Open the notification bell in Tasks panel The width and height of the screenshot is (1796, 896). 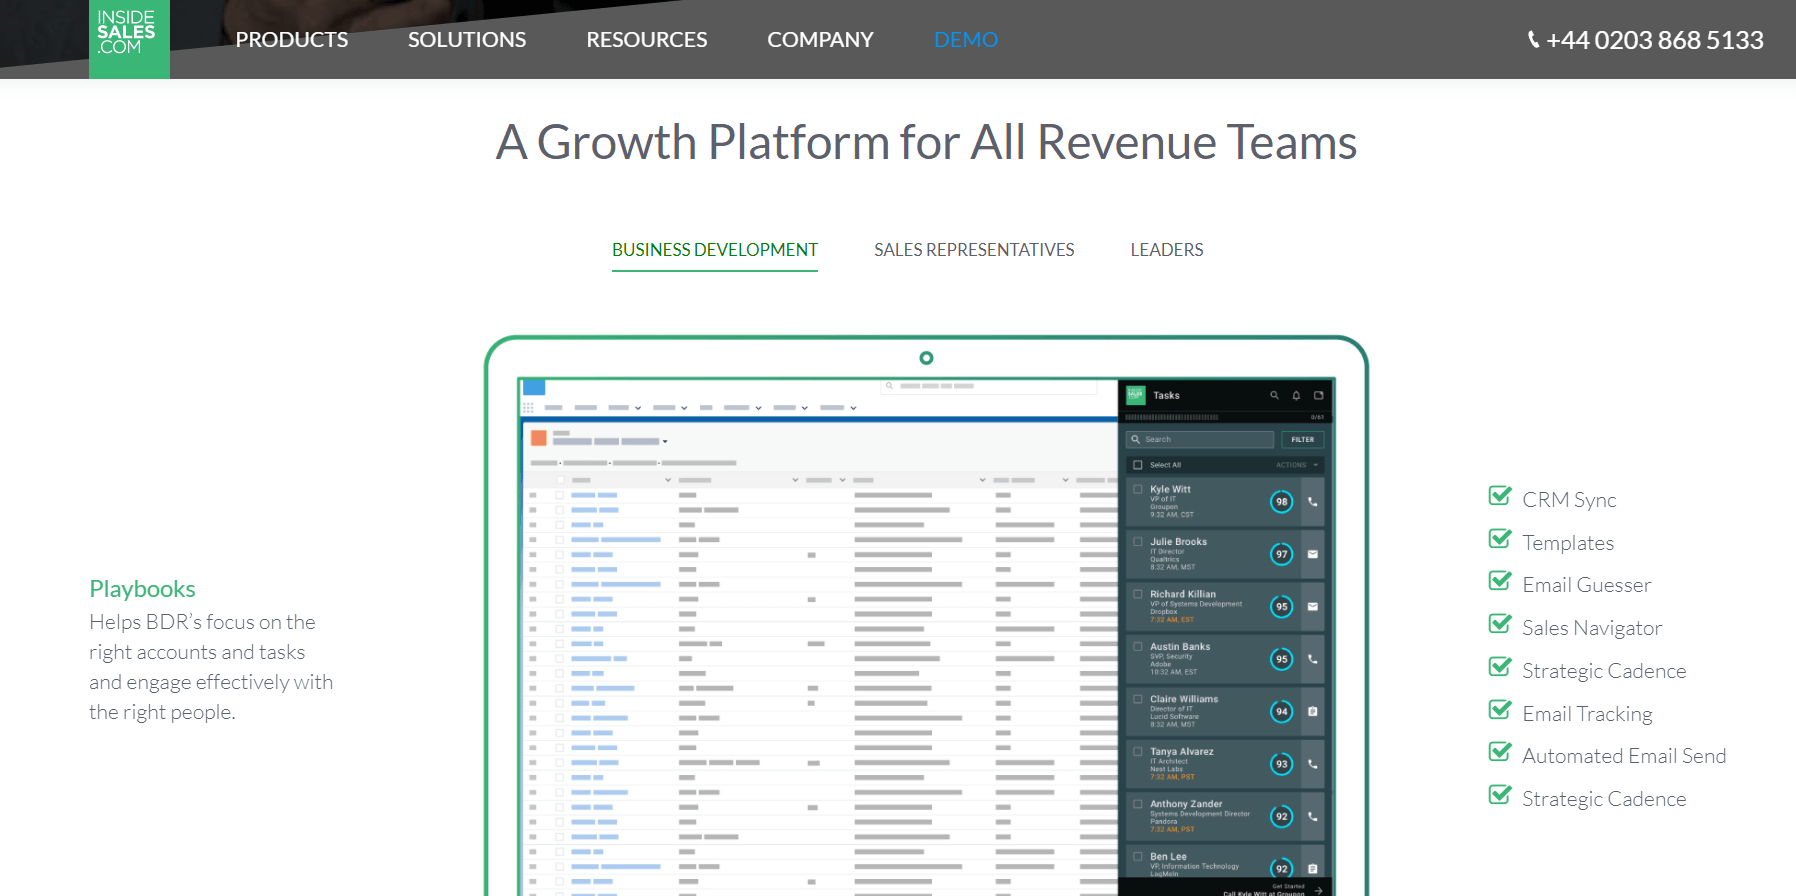coord(1296,396)
